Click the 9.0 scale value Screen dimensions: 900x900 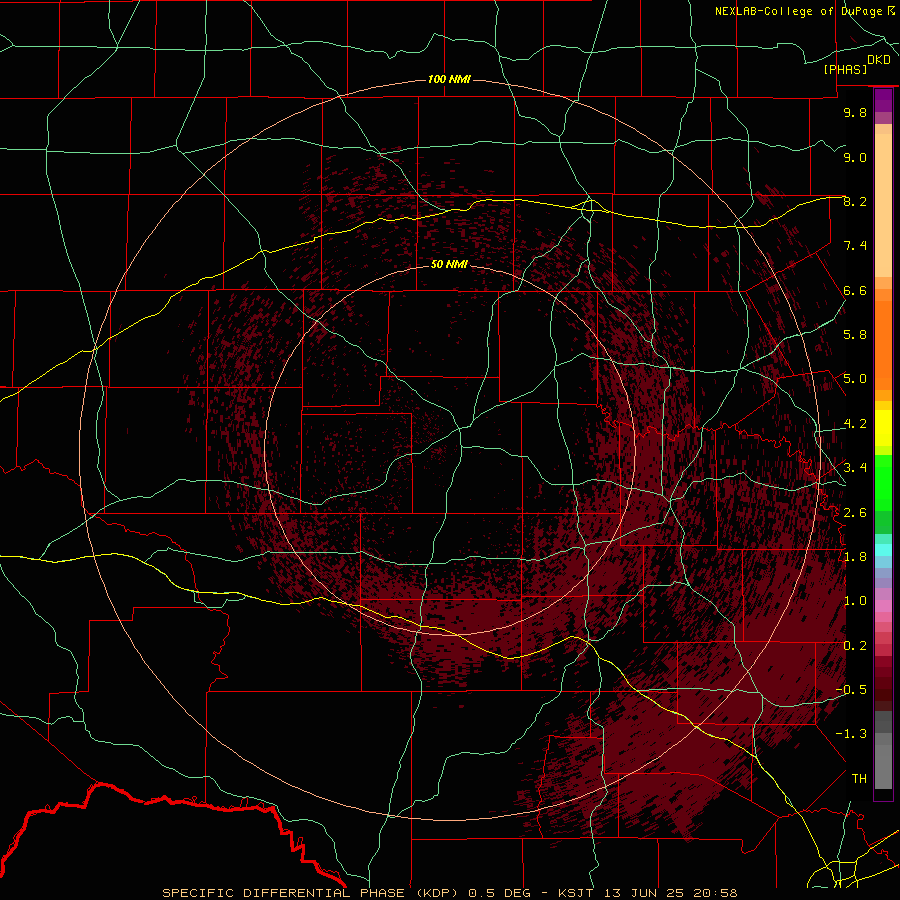click(855, 157)
